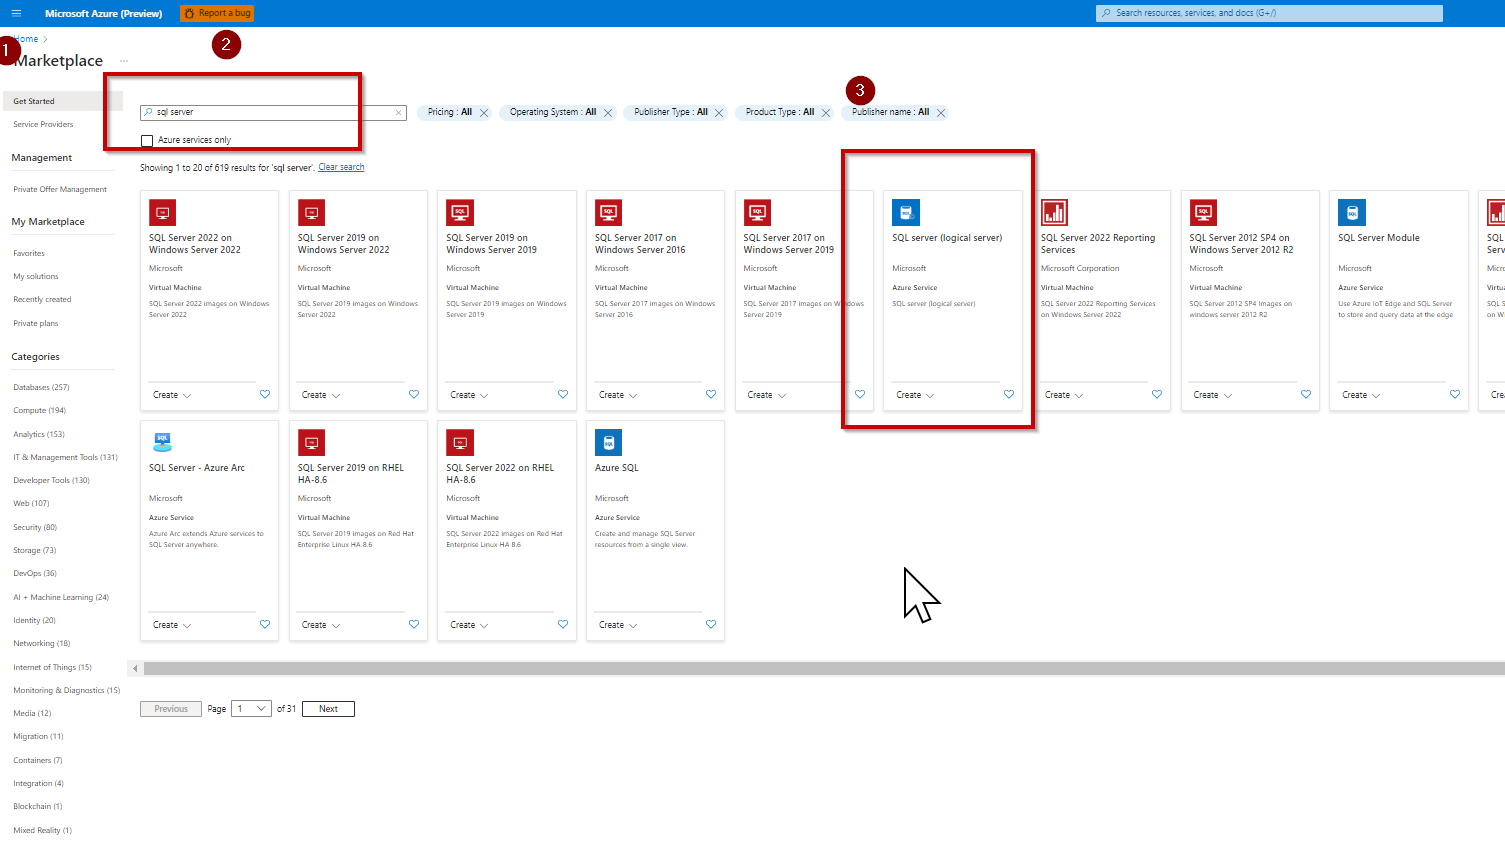The image size is (1505, 860).
Task: Expand Create on SQL server (logical server) card
Action: click(915, 395)
